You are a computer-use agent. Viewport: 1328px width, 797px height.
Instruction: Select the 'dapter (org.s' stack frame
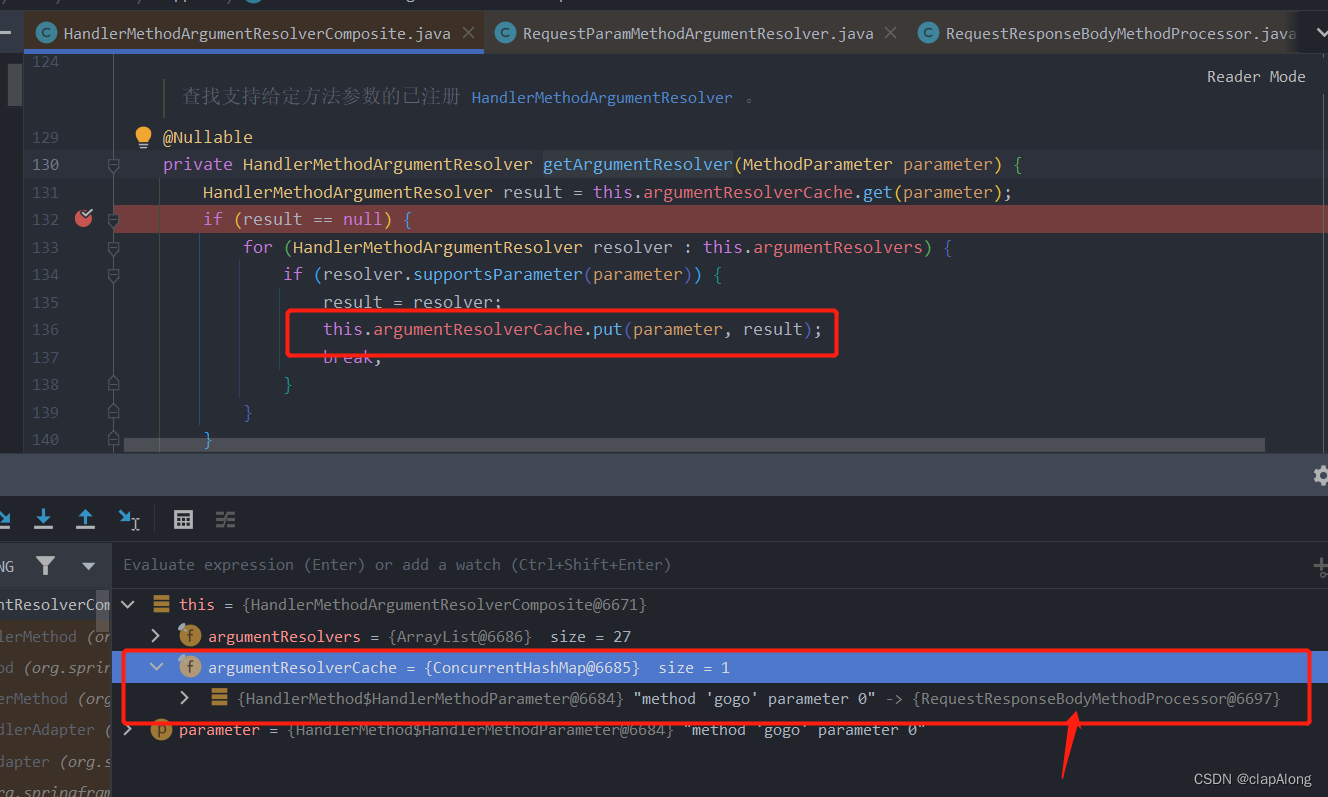click(x=55, y=761)
